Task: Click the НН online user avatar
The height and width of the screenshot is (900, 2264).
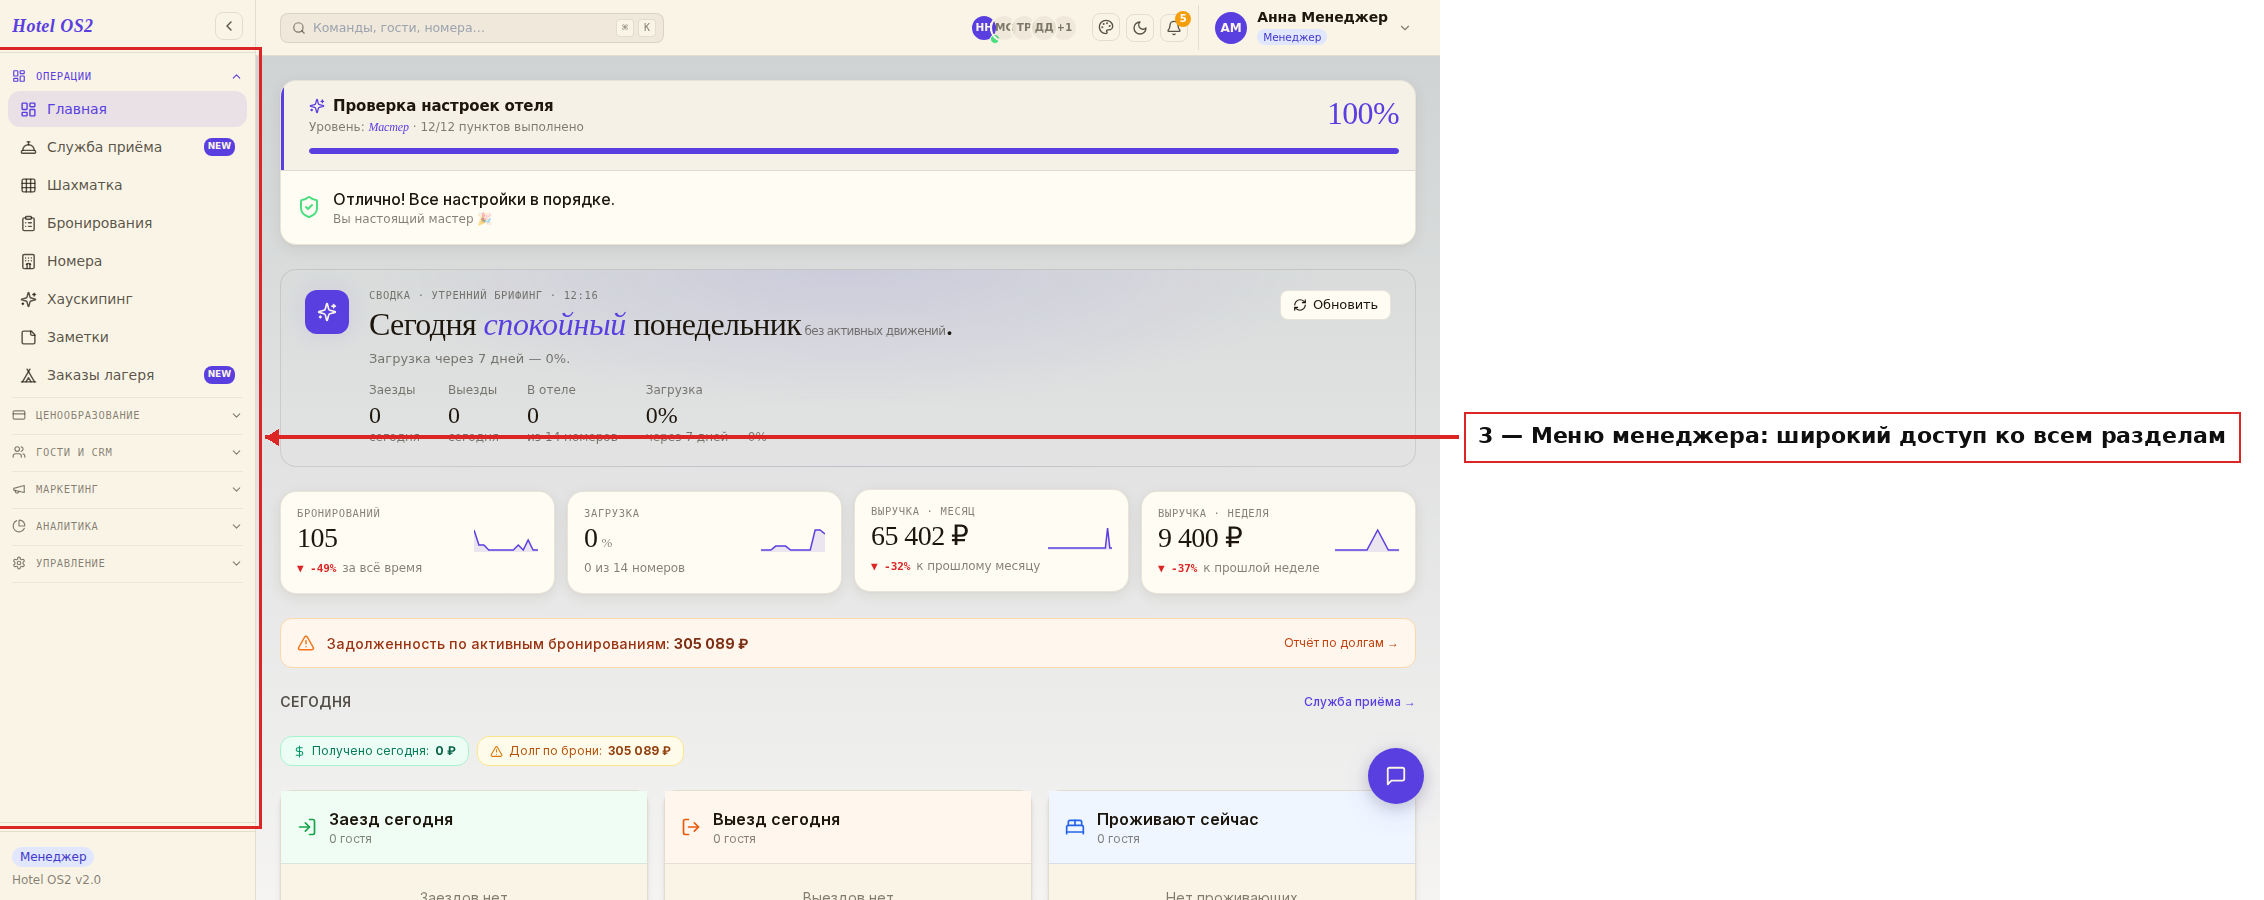Action: pos(983,28)
